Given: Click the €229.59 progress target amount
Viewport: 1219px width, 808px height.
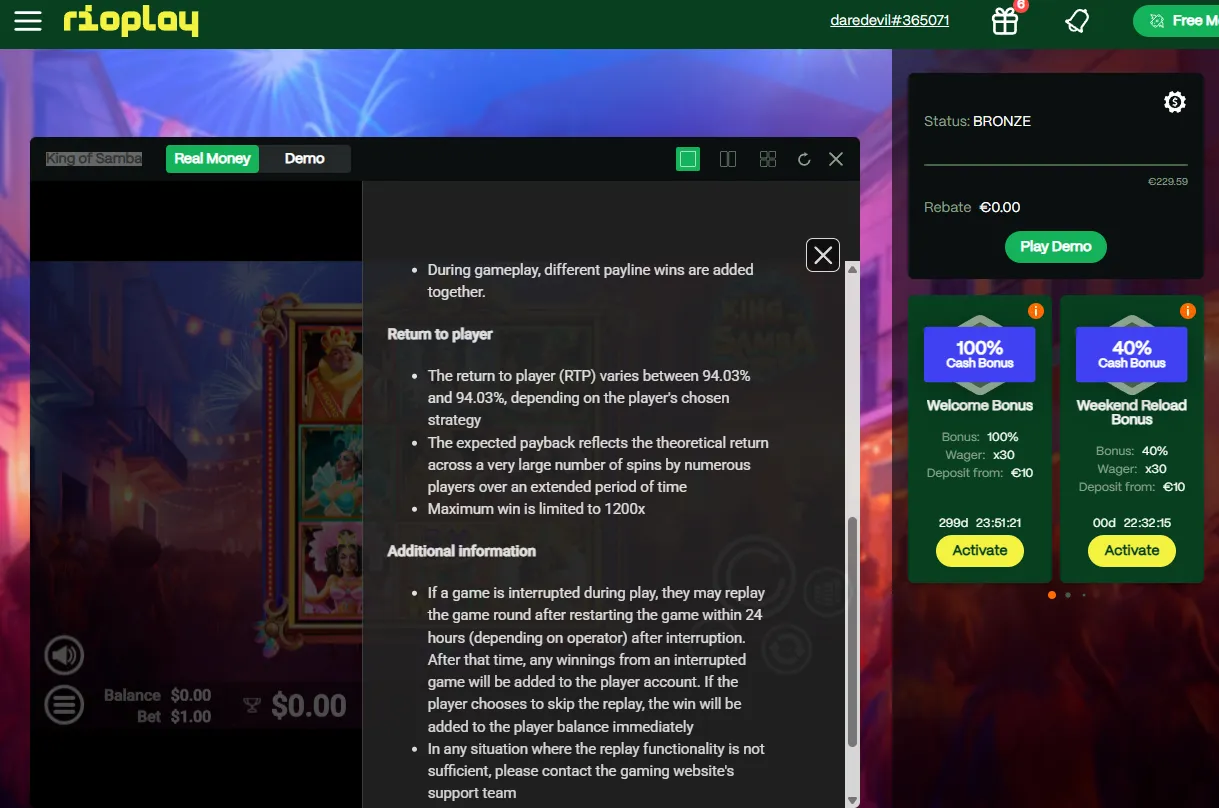Looking at the screenshot, I should click(x=1168, y=182).
